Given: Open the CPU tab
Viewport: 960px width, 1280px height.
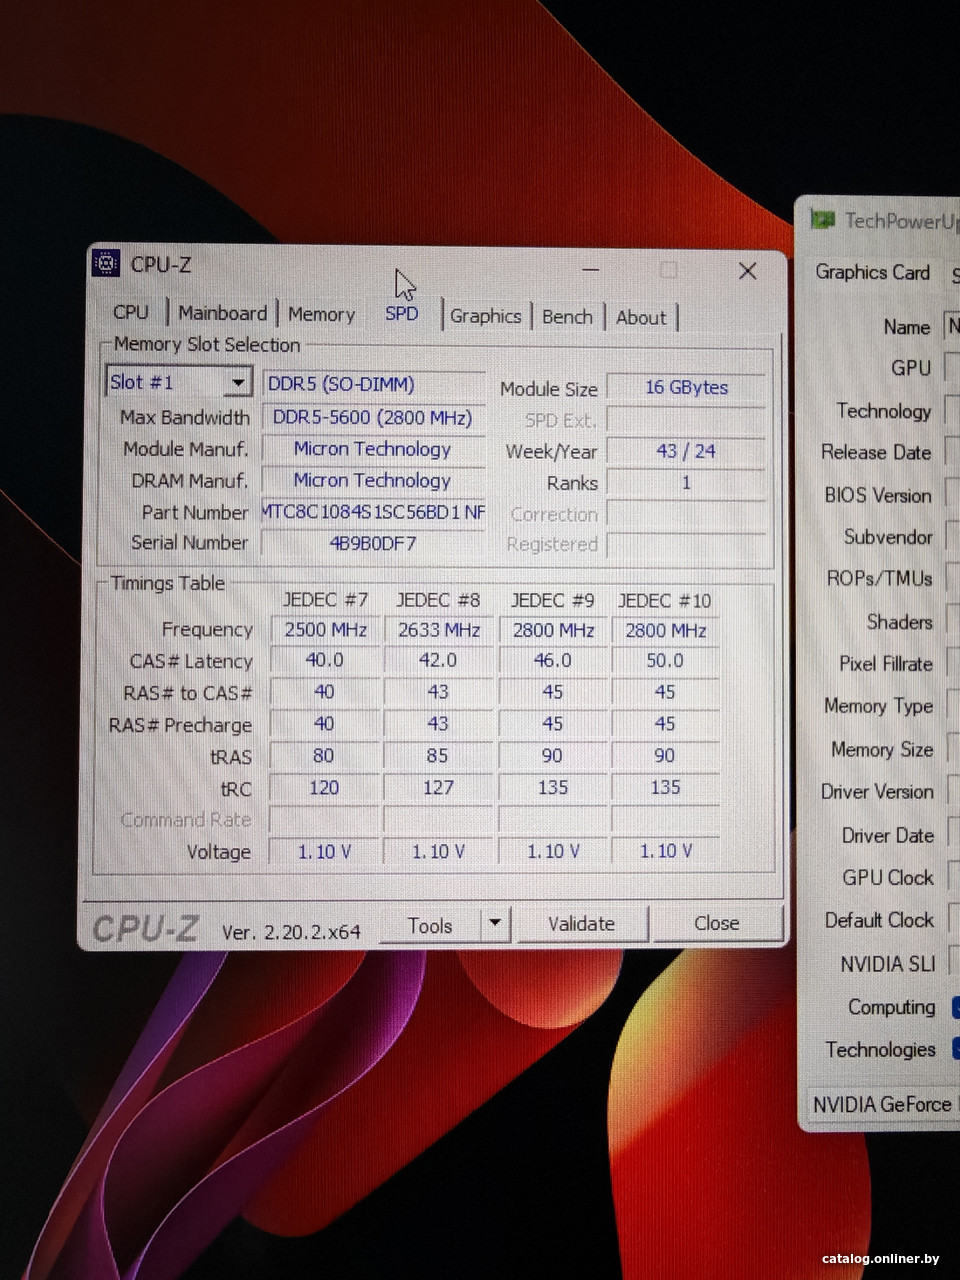Looking at the screenshot, I should [x=131, y=313].
